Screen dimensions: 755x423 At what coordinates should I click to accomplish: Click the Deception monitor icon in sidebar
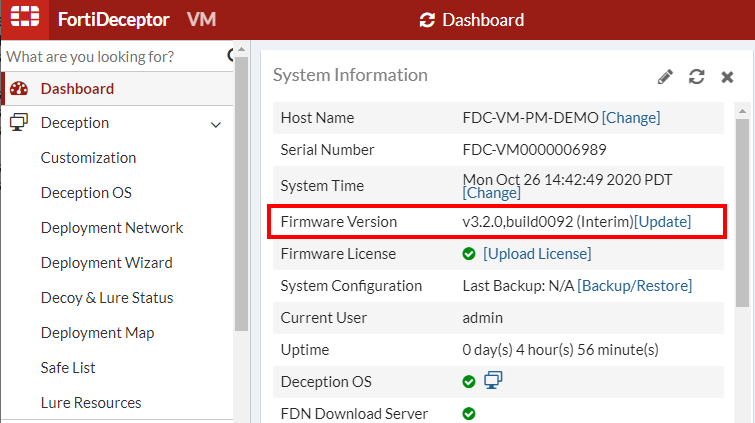tap(19, 123)
